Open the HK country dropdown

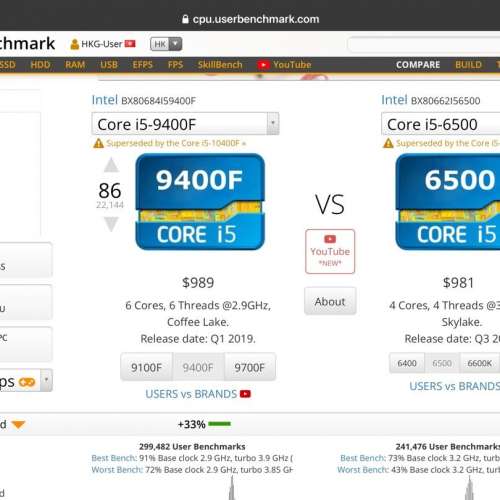[166, 44]
